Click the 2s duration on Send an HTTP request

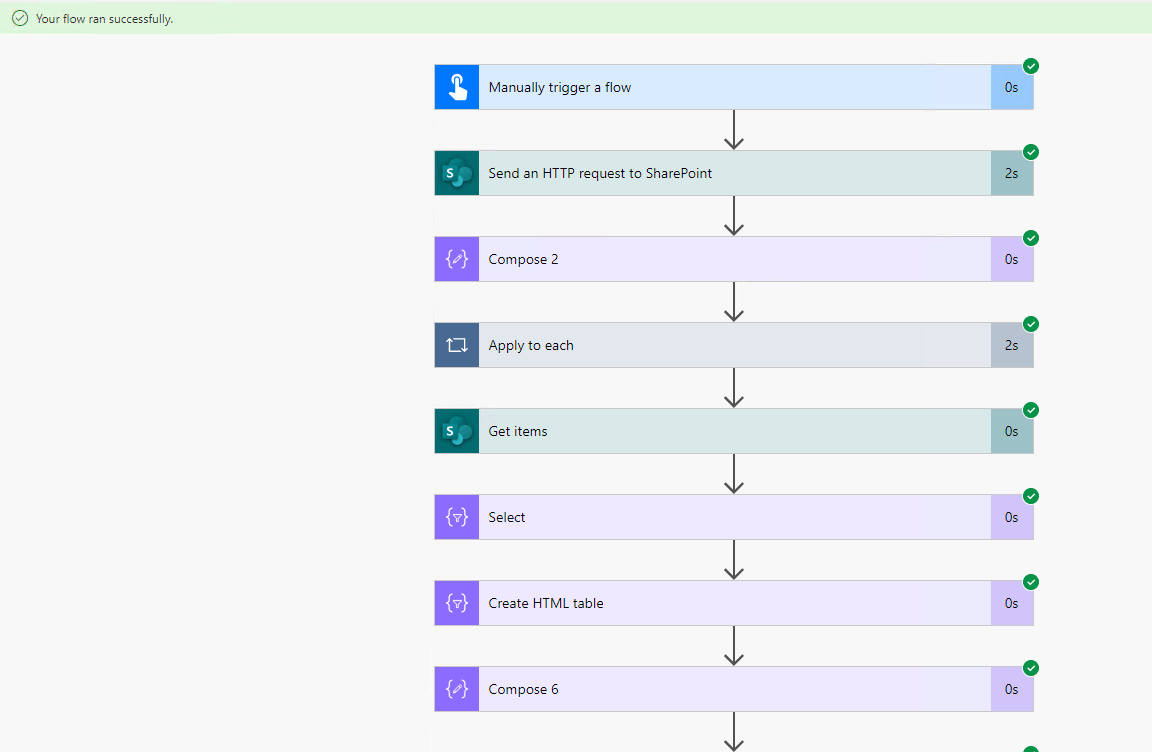coord(1012,173)
